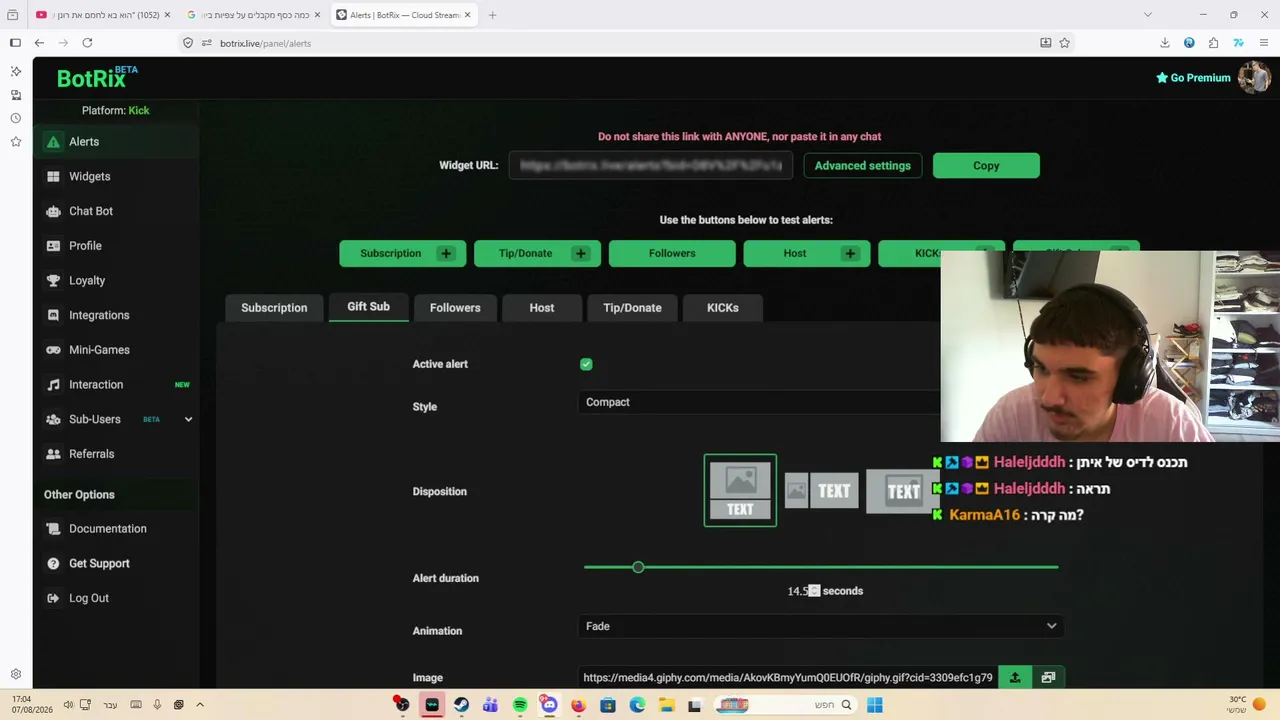This screenshot has width=1280, height=720.
Task: Open browser downloads icon
Action: [x=1165, y=43]
